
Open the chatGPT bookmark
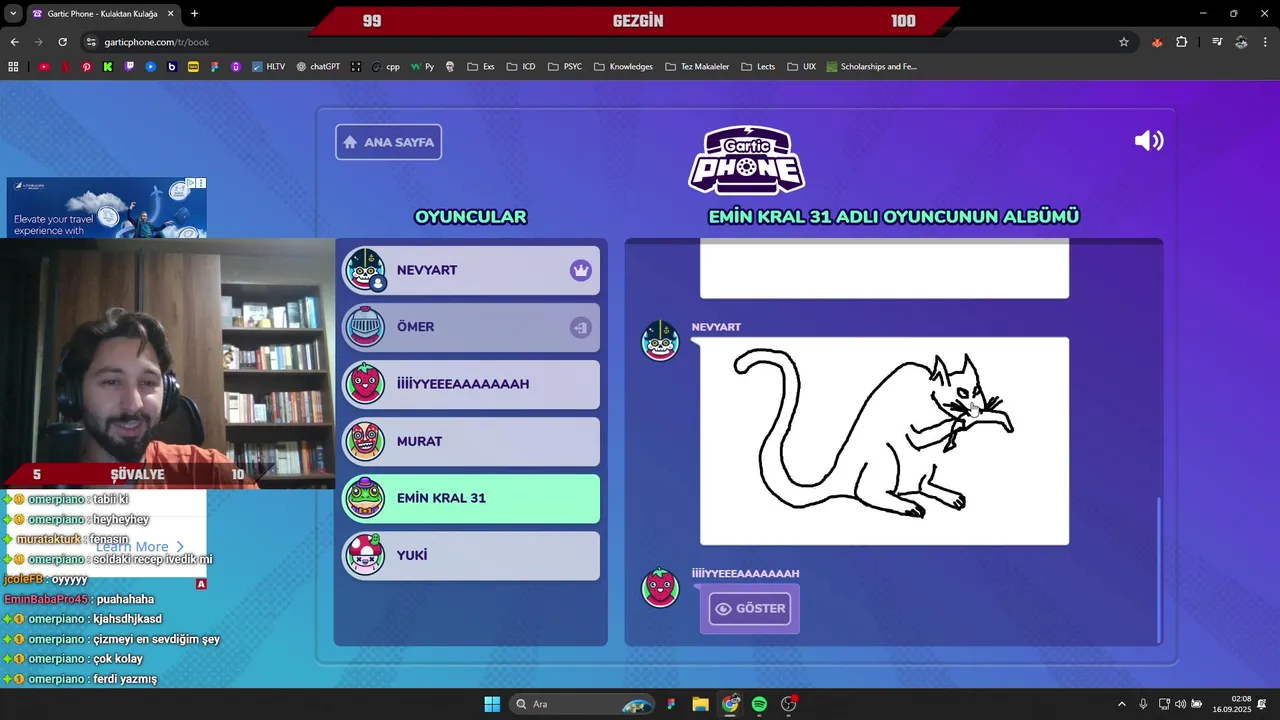pos(318,67)
